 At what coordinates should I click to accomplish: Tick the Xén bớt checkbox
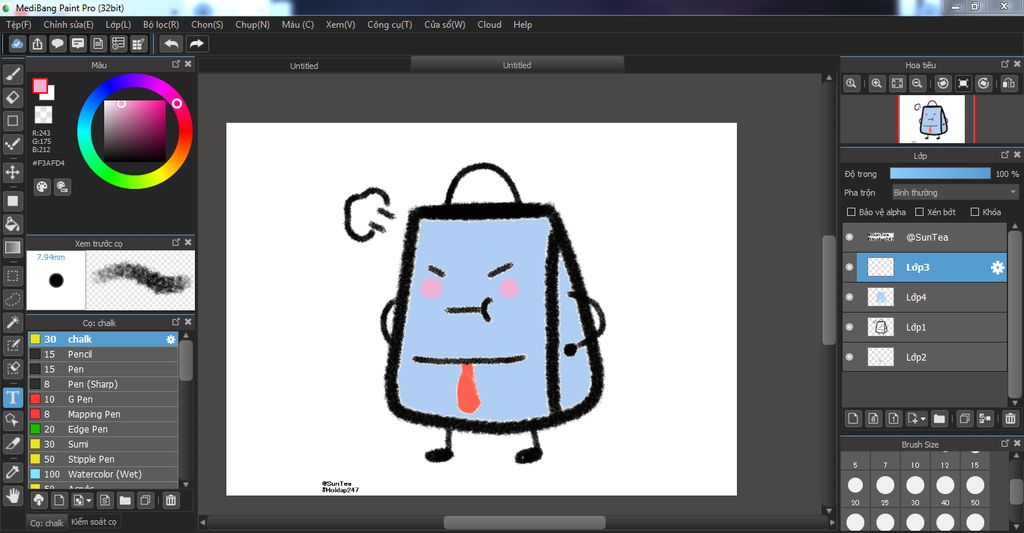click(x=920, y=212)
